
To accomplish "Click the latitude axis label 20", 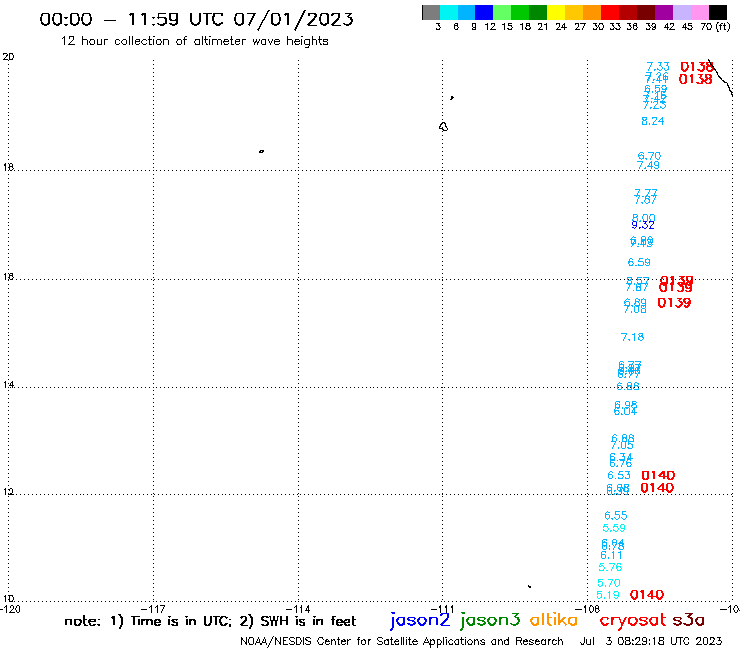I will [x=8, y=57].
